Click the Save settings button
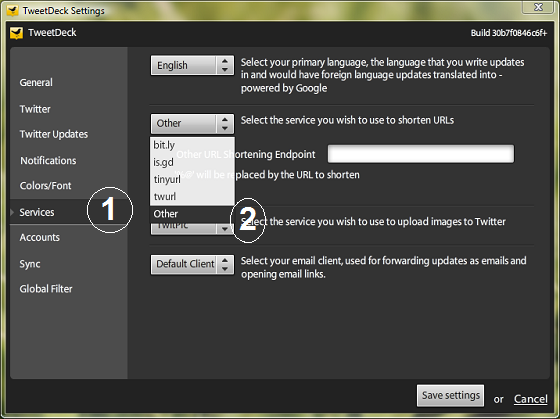The width and height of the screenshot is (560, 419). pos(450,395)
